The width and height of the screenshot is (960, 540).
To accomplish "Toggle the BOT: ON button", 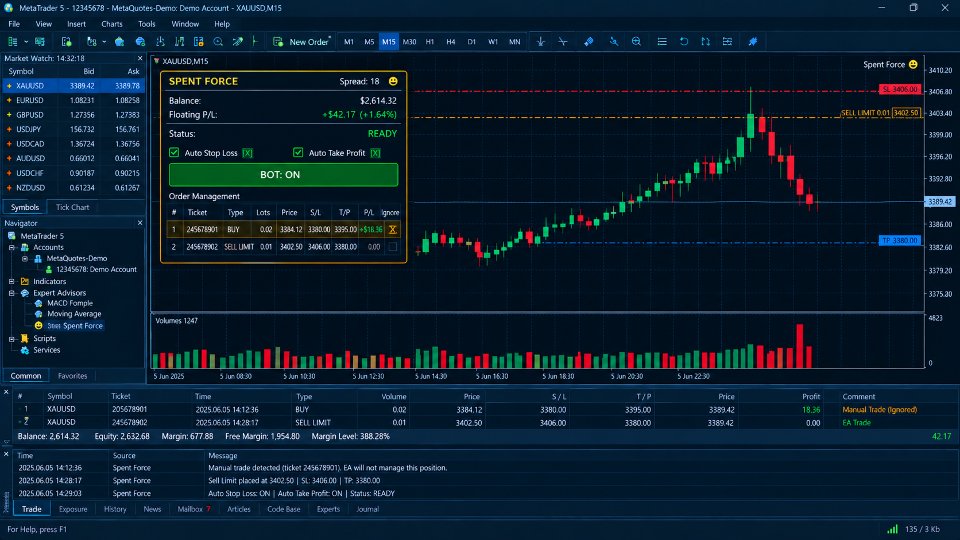I will [283, 174].
